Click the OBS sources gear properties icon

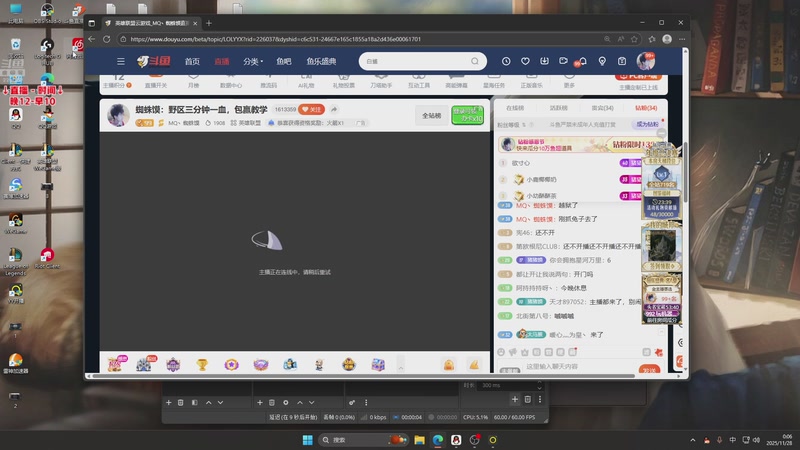pyautogui.click(x=286, y=403)
